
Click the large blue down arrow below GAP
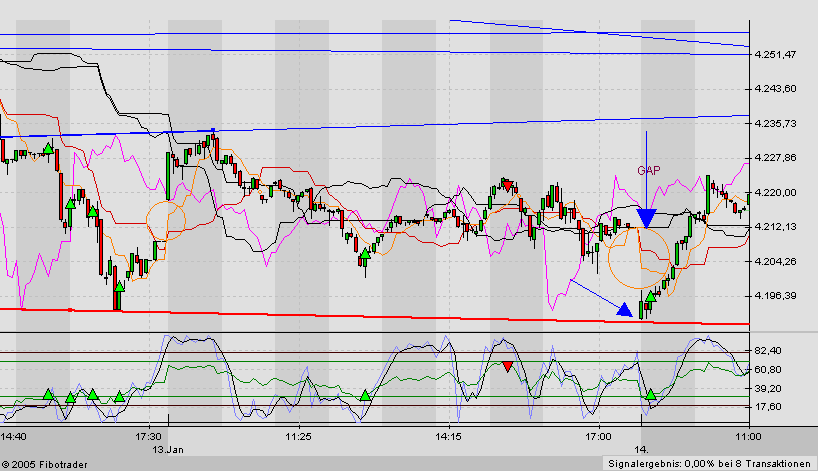click(646, 217)
